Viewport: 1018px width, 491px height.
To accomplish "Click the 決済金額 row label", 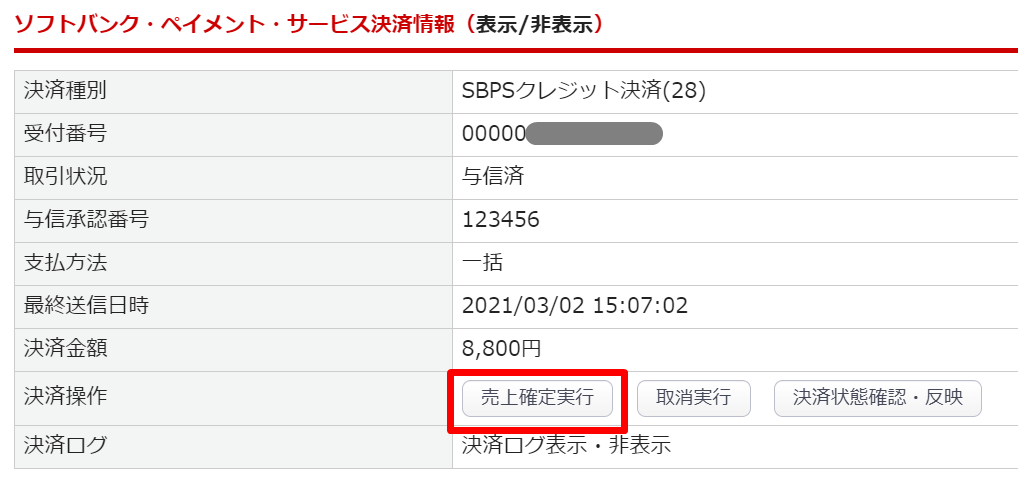I will click(x=65, y=349).
